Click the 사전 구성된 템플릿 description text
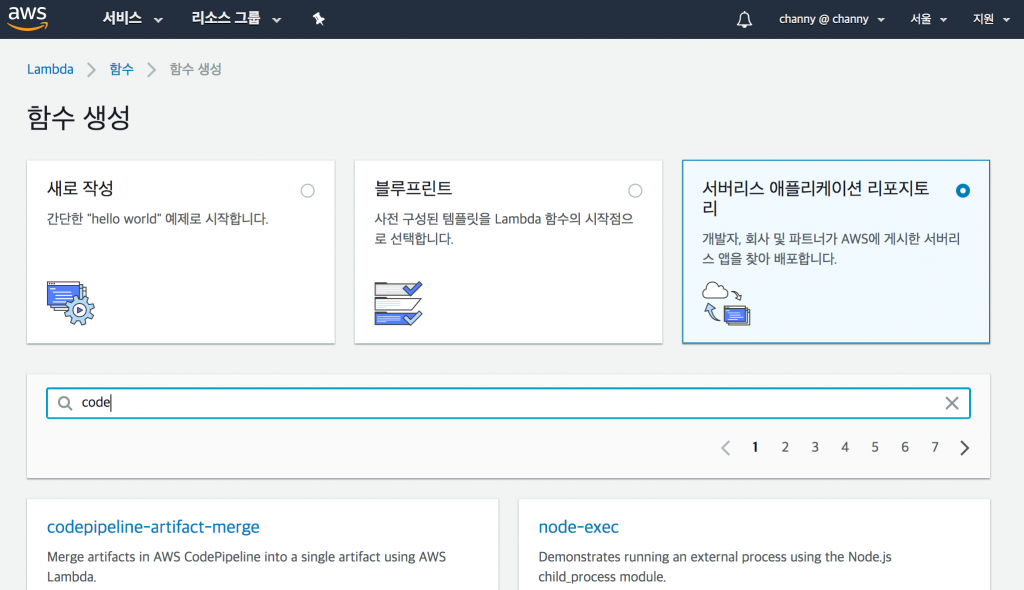 504,229
